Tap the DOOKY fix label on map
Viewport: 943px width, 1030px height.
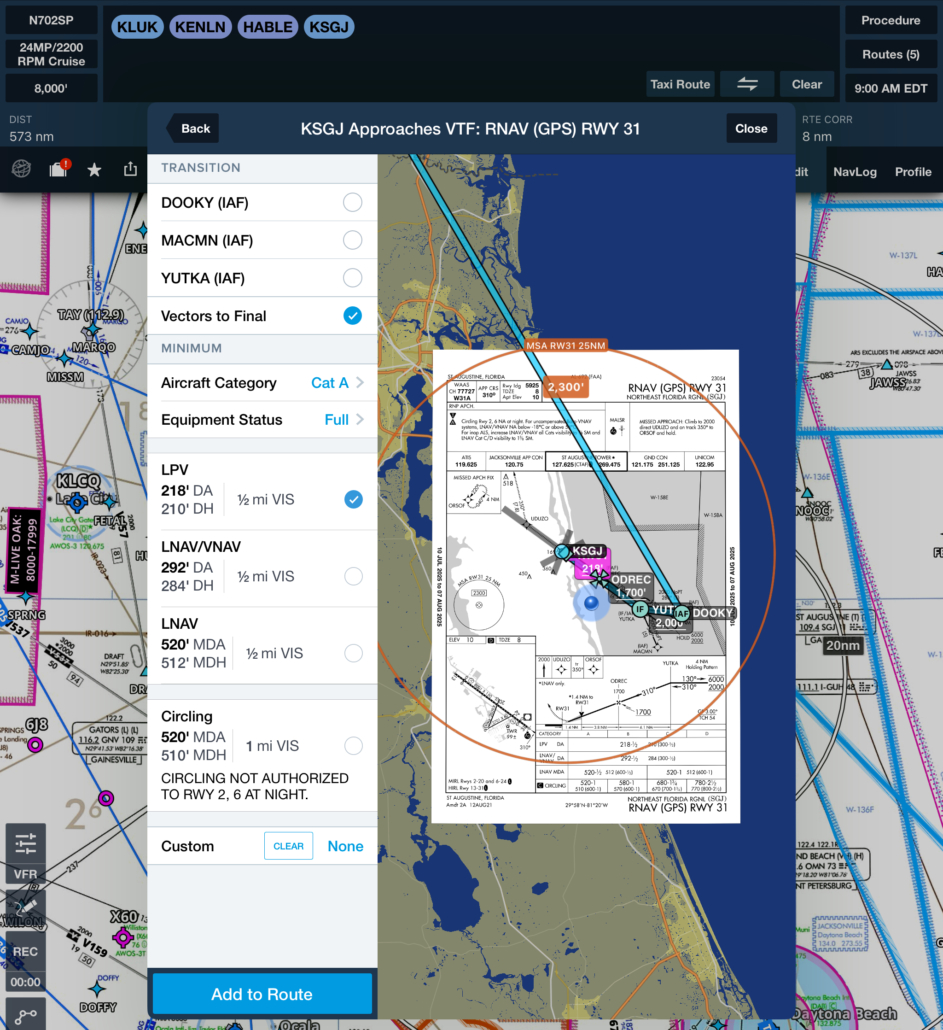pyautogui.click(x=713, y=613)
